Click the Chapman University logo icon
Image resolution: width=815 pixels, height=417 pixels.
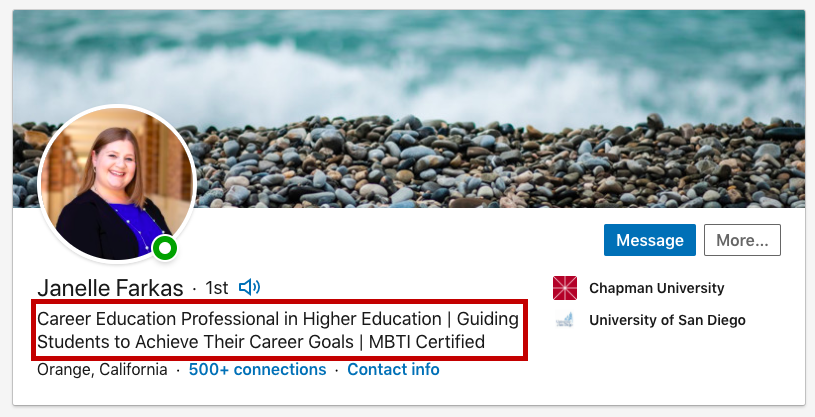click(x=565, y=288)
